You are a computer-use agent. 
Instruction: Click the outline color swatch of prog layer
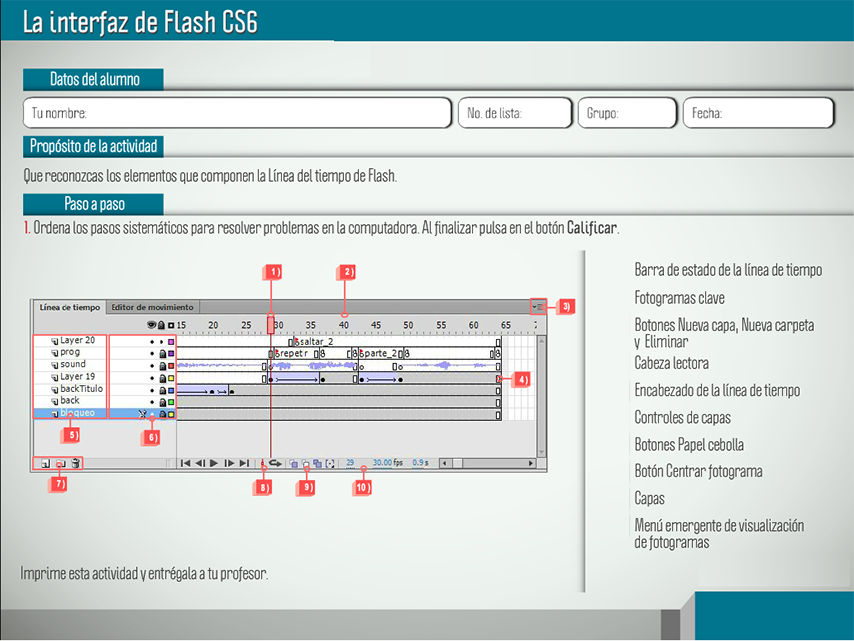click(x=171, y=353)
